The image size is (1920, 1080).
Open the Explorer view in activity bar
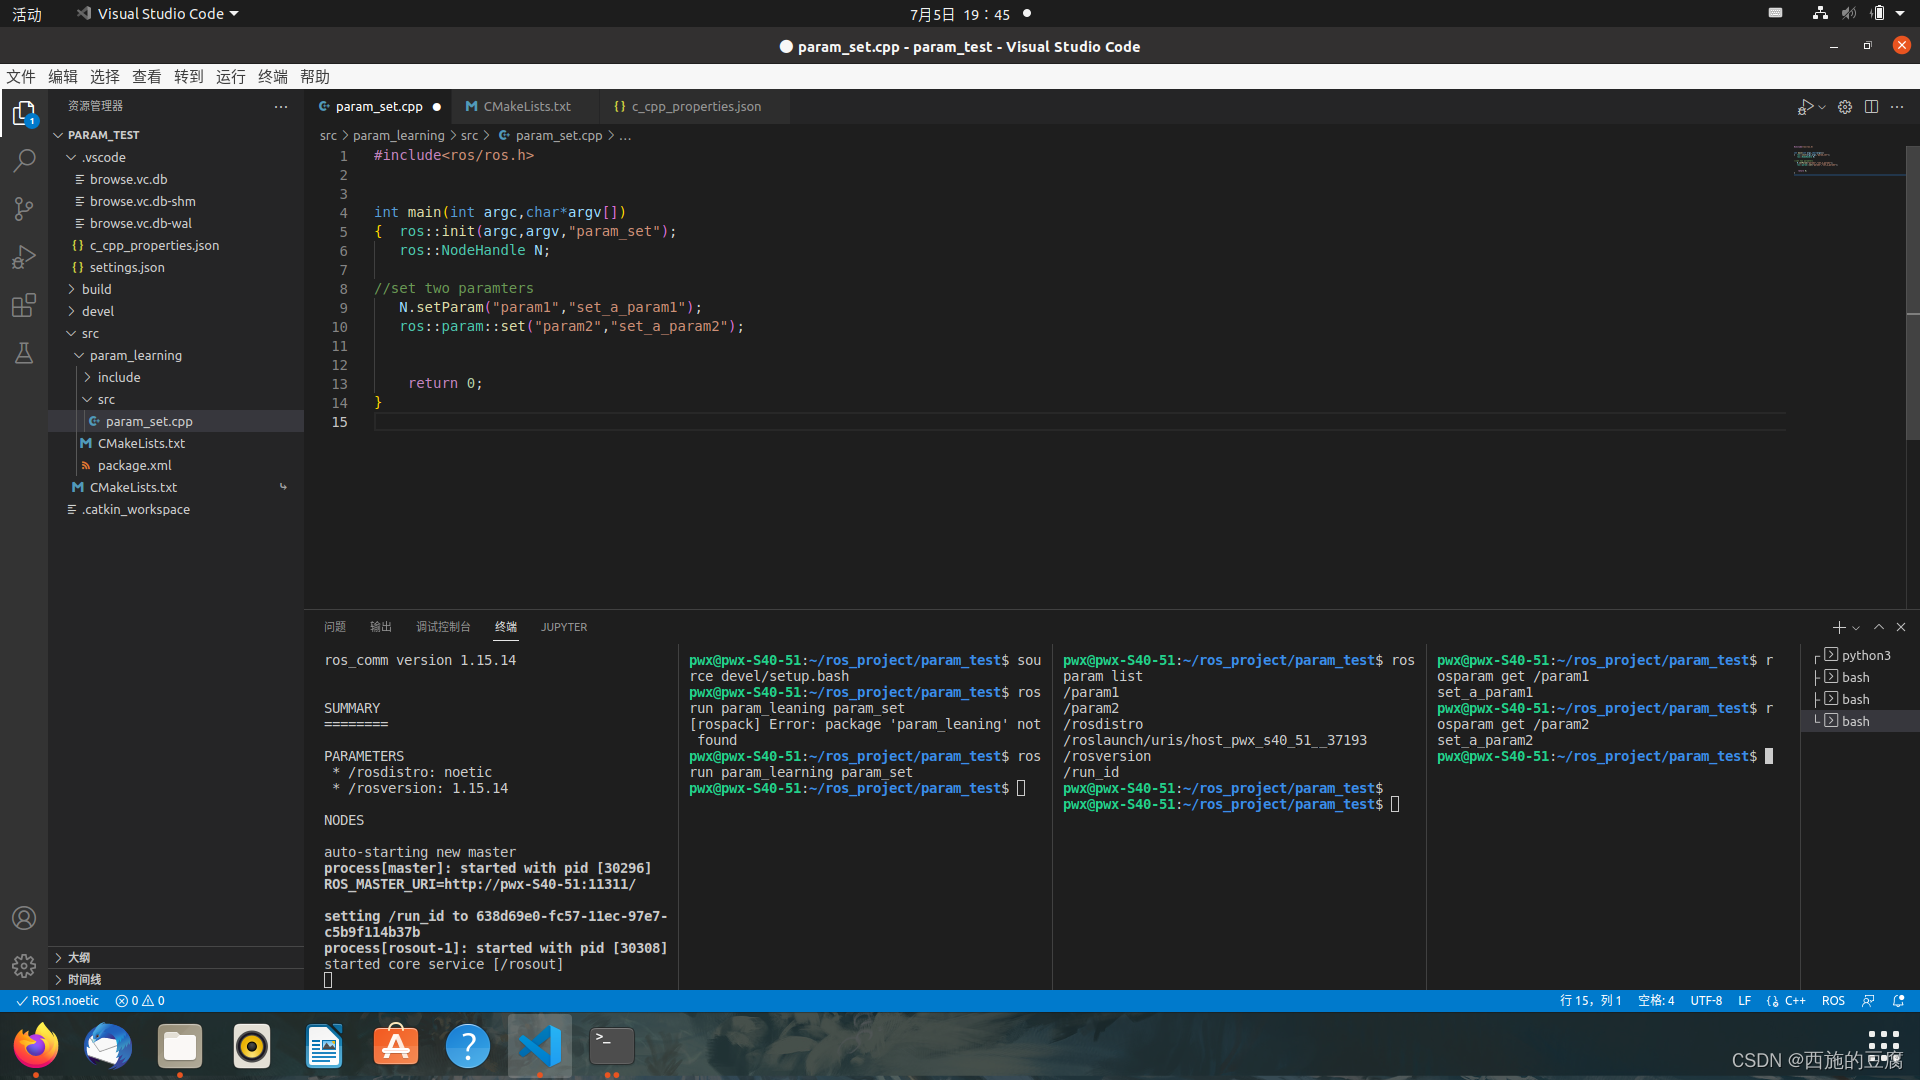tap(24, 113)
